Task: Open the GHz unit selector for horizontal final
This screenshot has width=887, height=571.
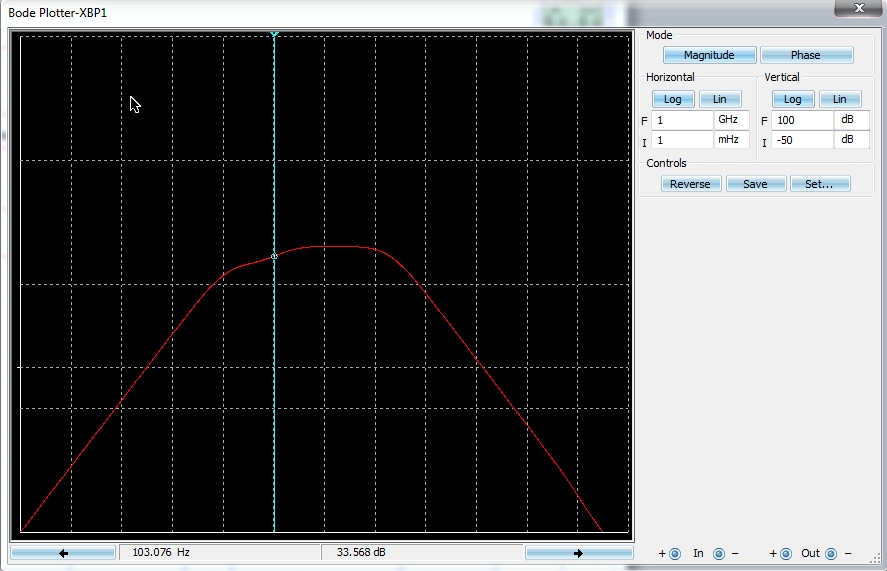Action: (x=731, y=120)
